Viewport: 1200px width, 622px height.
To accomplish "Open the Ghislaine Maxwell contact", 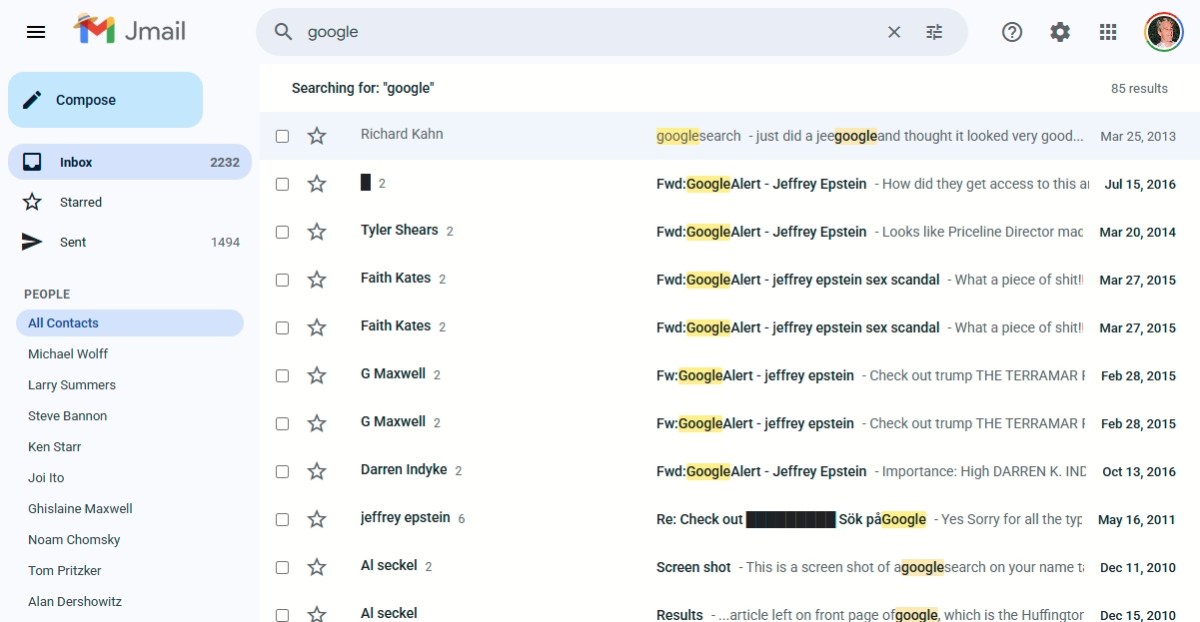I will click(x=79, y=508).
